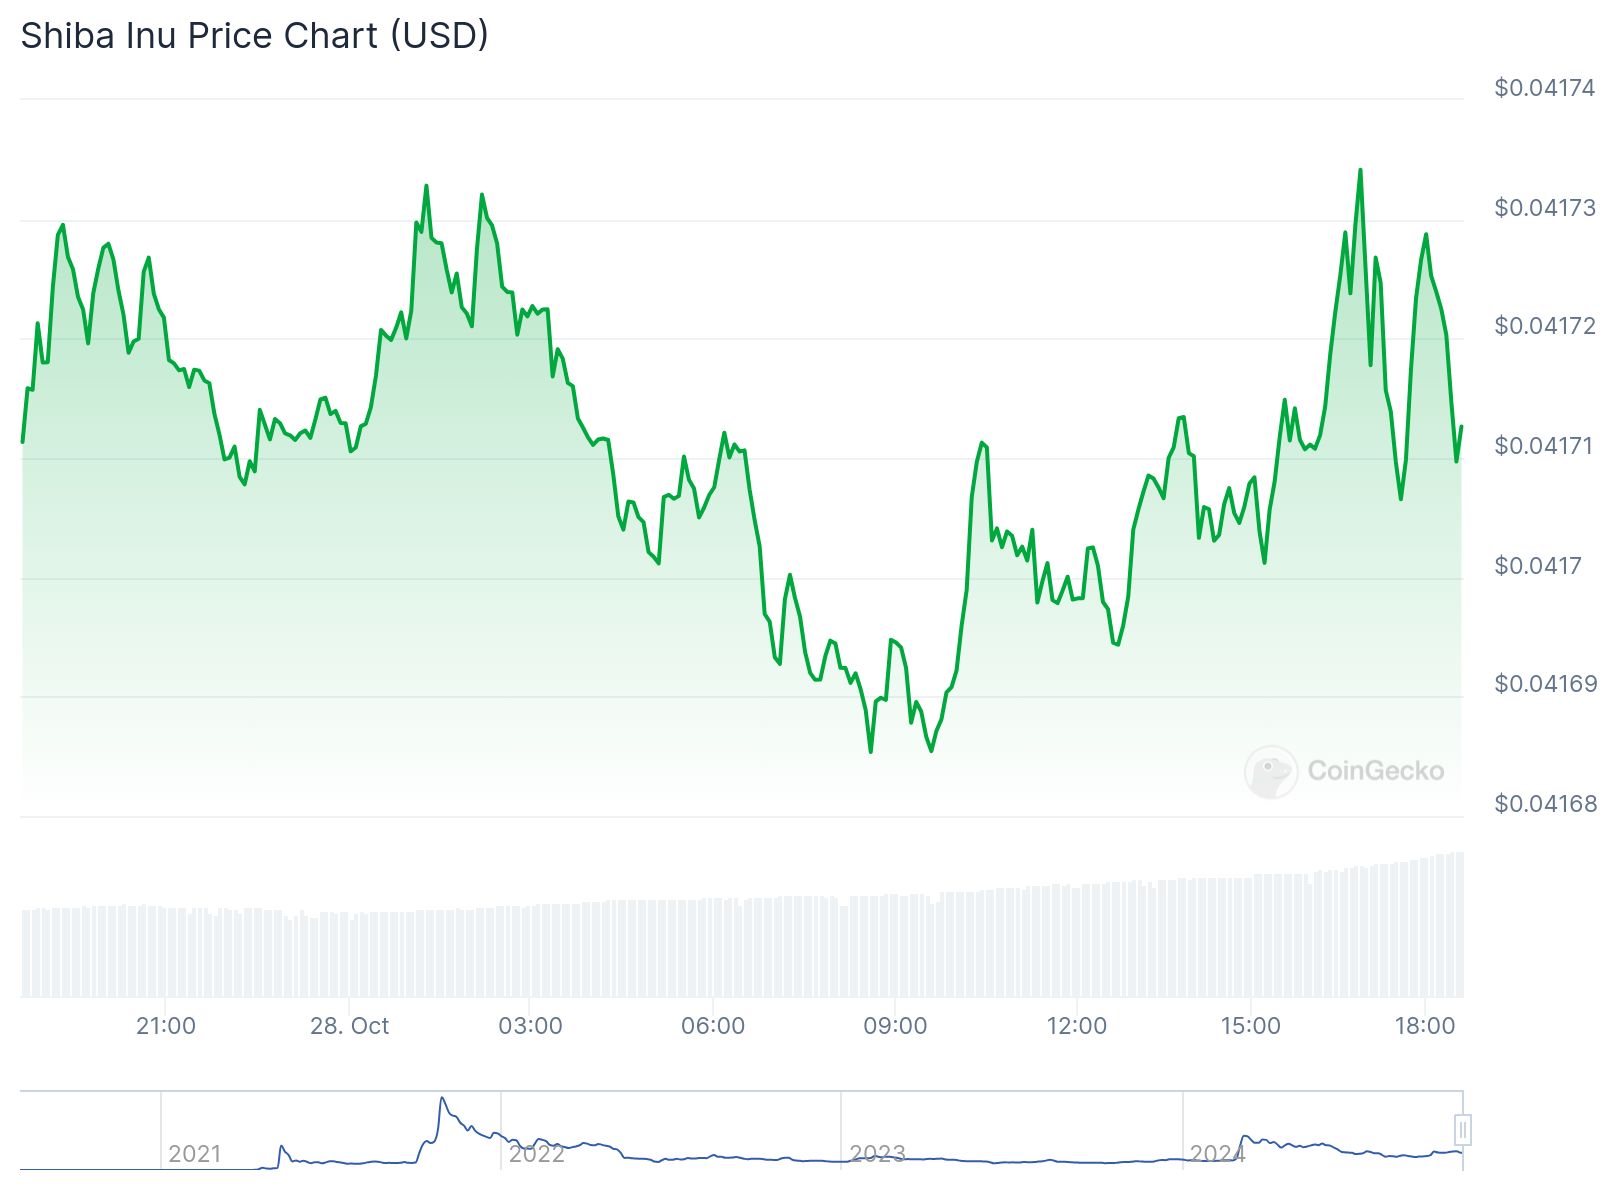
Task: Click the 2021 label in navigator
Action: tap(194, 1154)
